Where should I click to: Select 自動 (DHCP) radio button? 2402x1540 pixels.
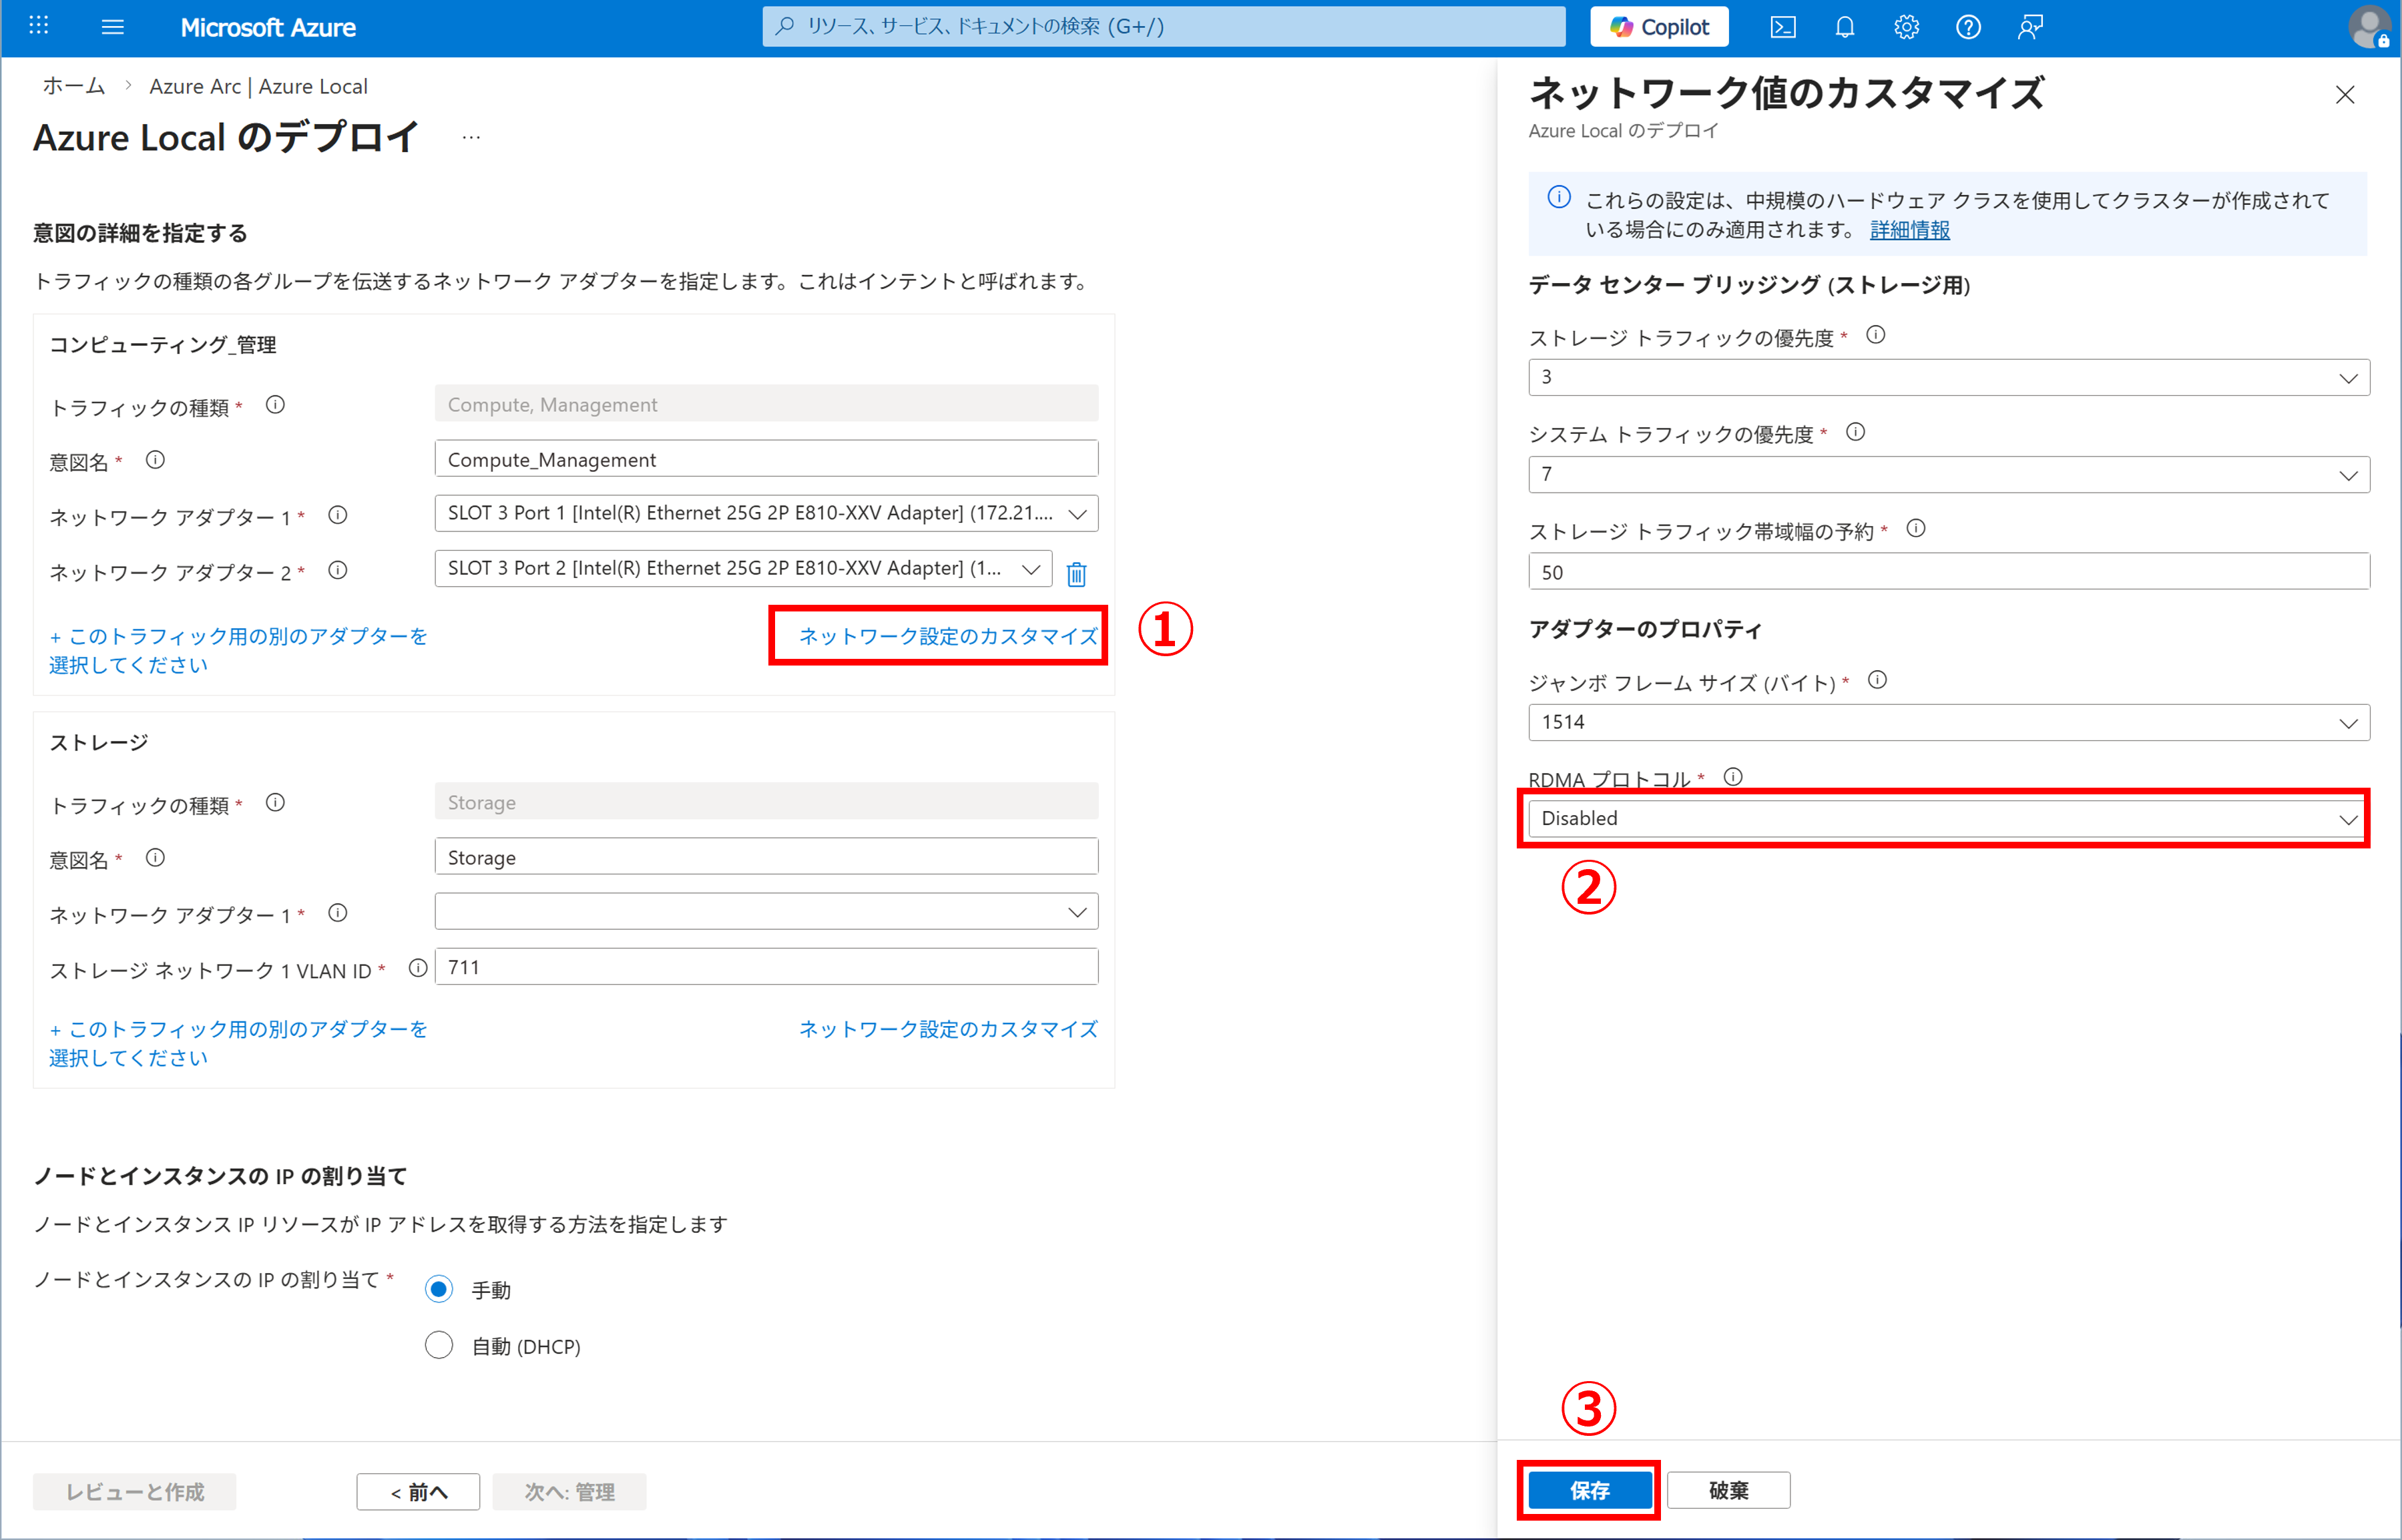click(x=439, y=1345)
